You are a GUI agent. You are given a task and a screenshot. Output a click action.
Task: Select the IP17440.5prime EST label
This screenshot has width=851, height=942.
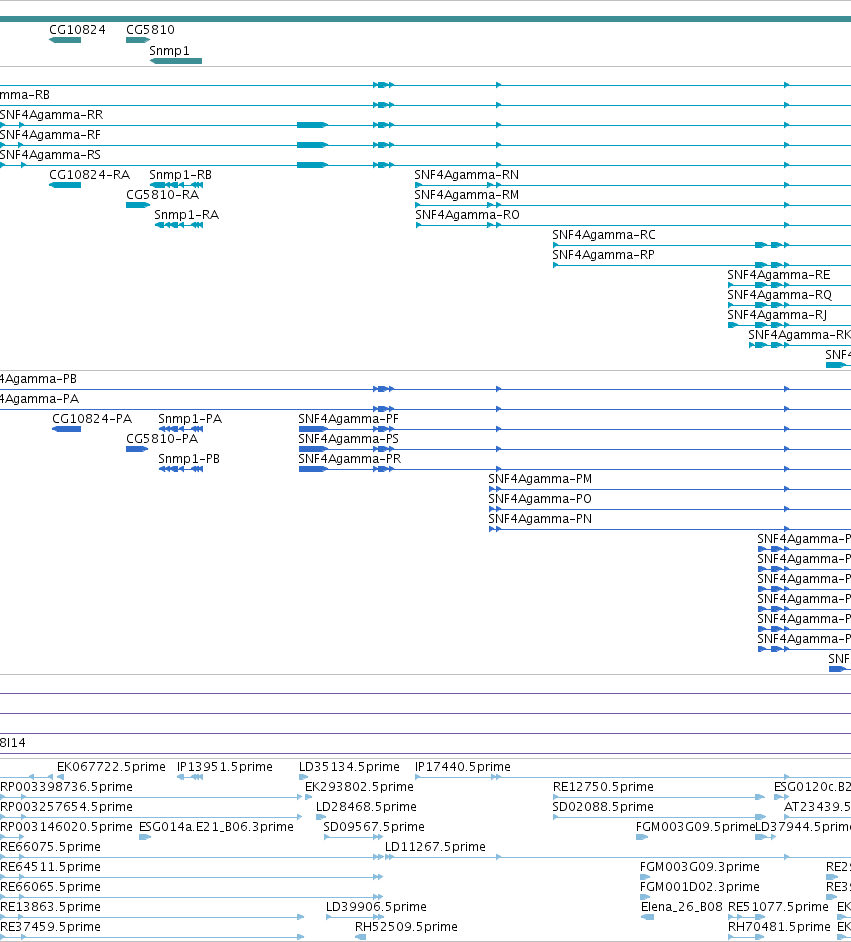point(462,767)
